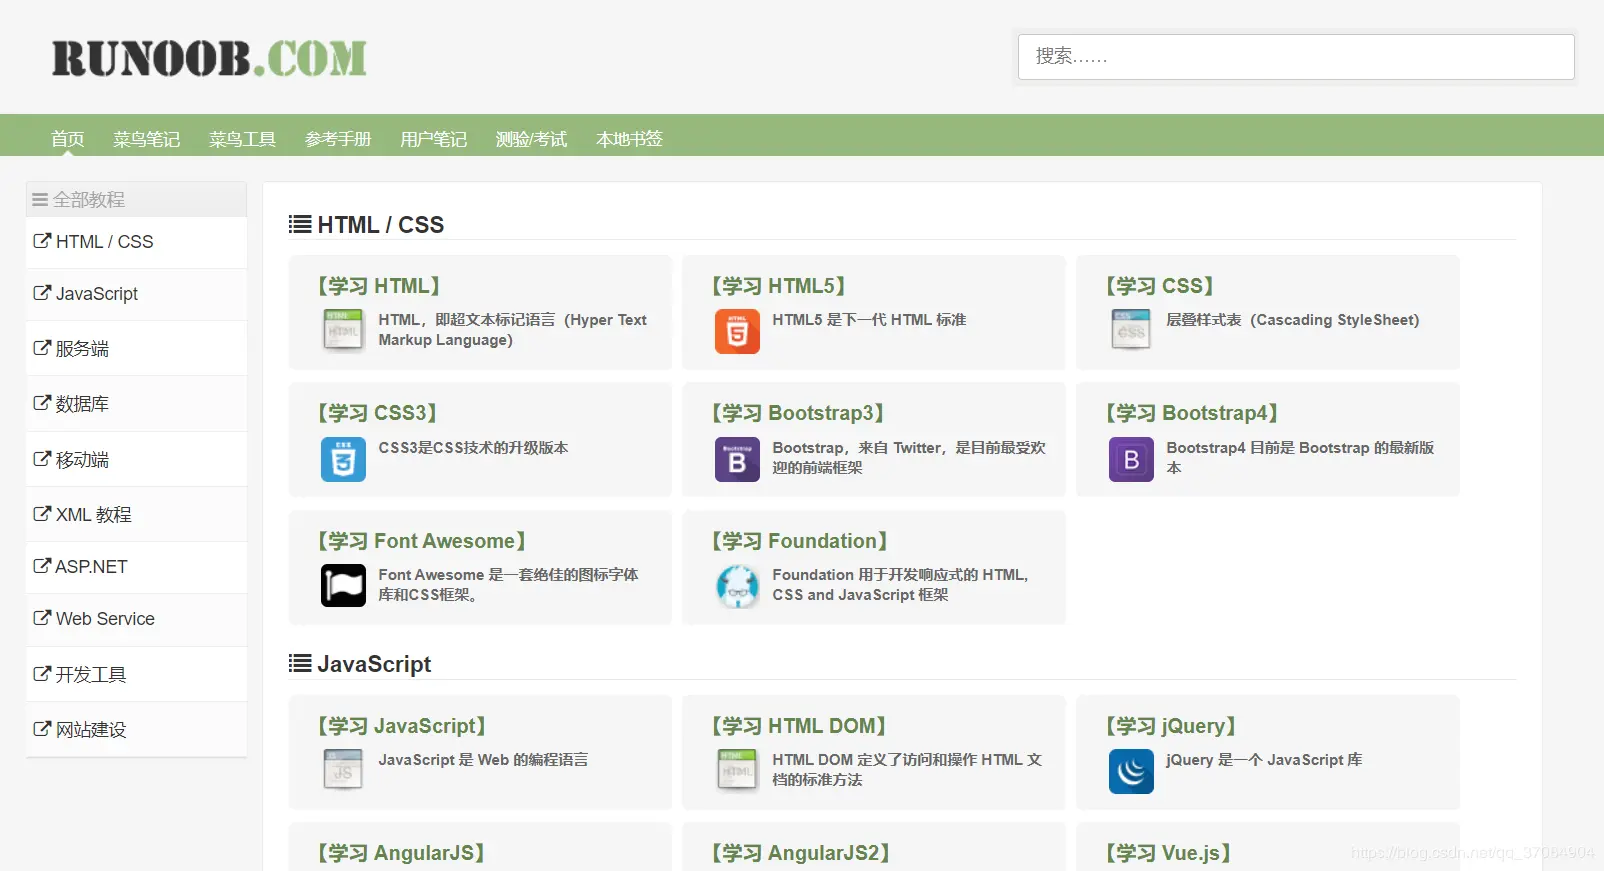Focus the 搜索 search input field
The height and width of the screenshot is (871, 1604).
coord(1296,57)
